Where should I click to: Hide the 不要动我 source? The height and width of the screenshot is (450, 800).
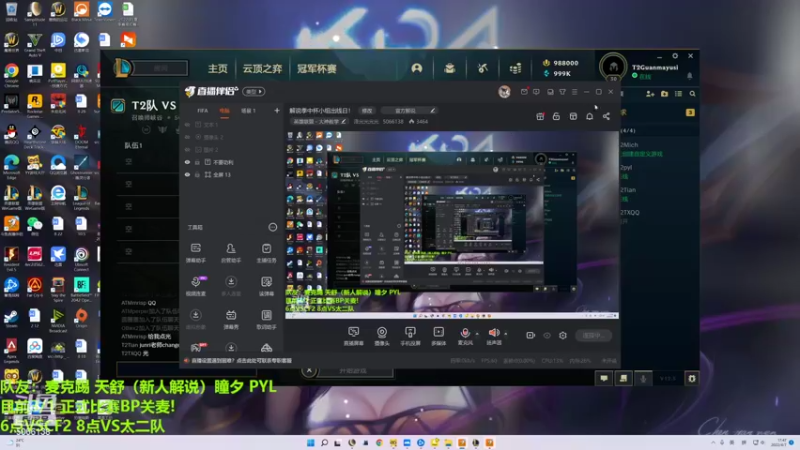coord(187,162)
